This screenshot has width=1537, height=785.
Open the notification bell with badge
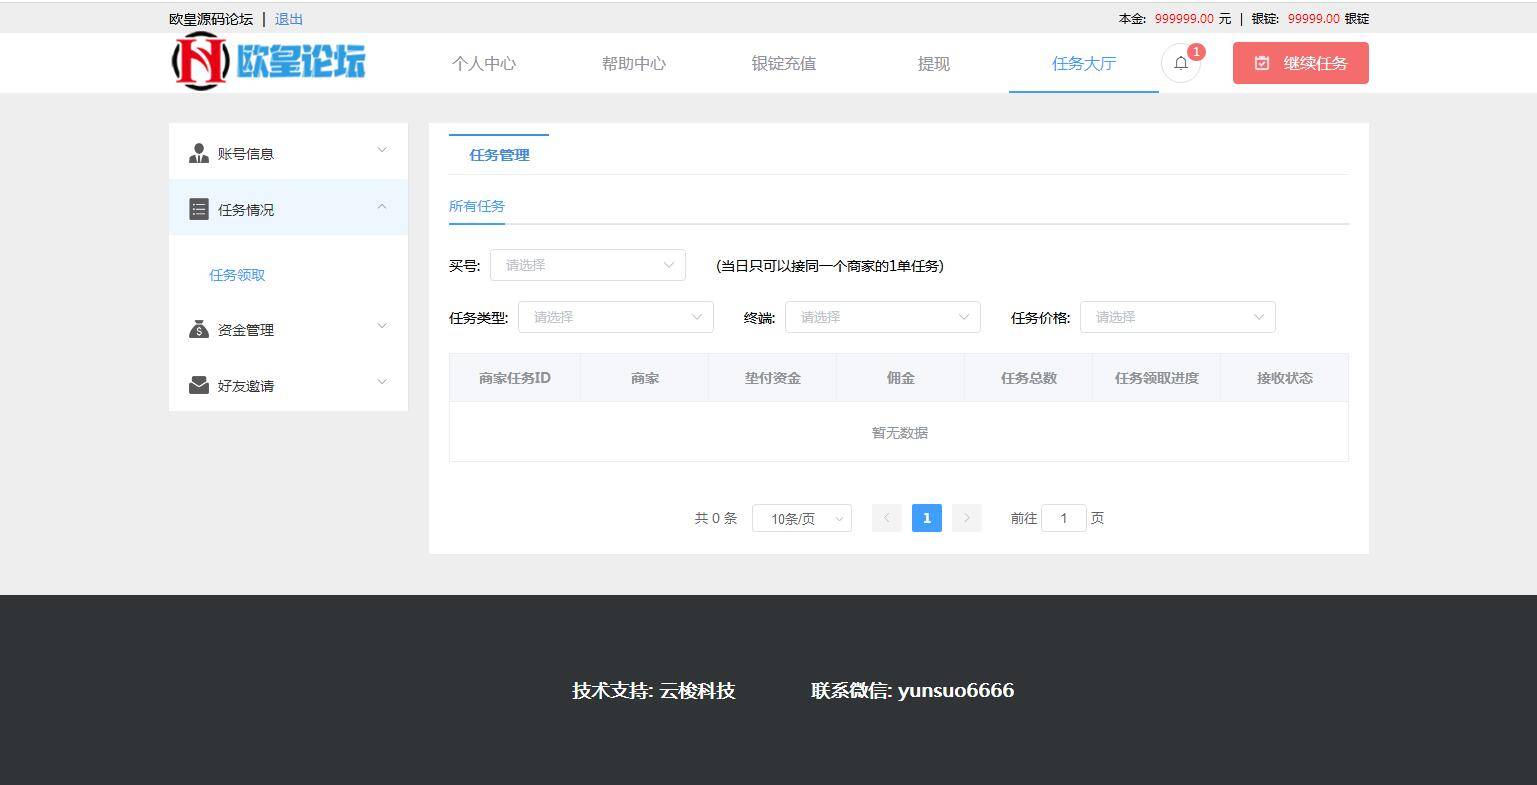point(1181,63)
